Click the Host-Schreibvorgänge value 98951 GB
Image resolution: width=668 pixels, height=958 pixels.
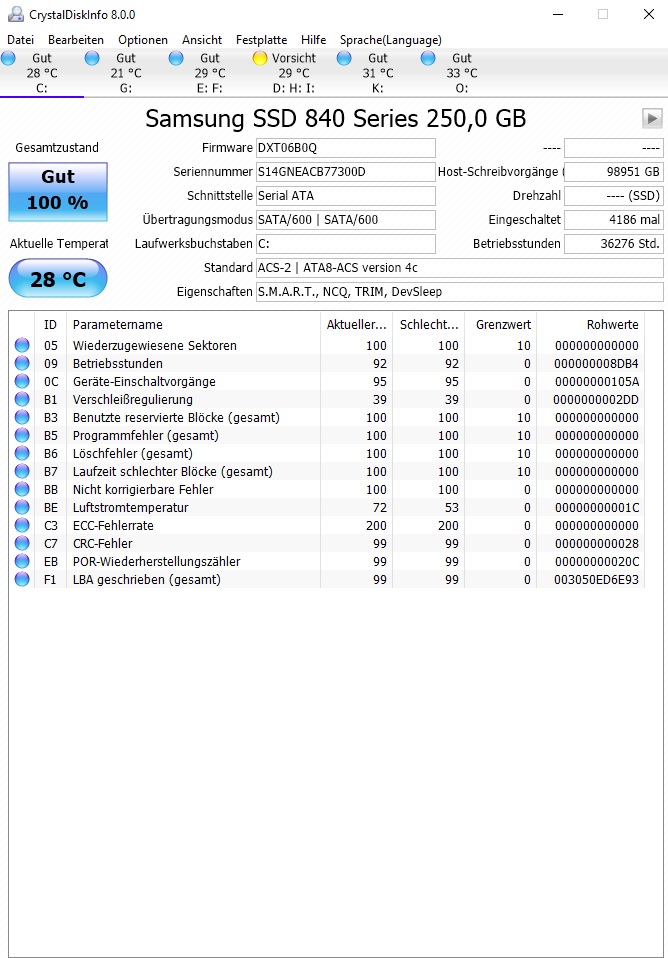614,172
